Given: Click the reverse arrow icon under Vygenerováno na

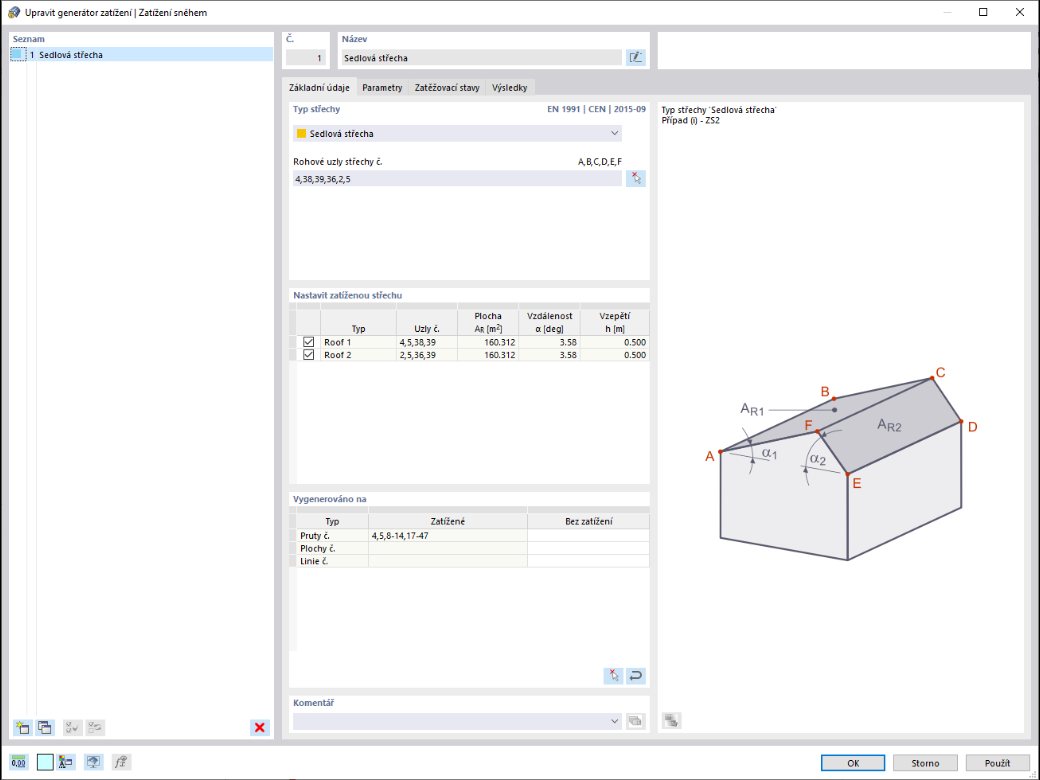Looking at the screenshot, I should click(635, 676).
